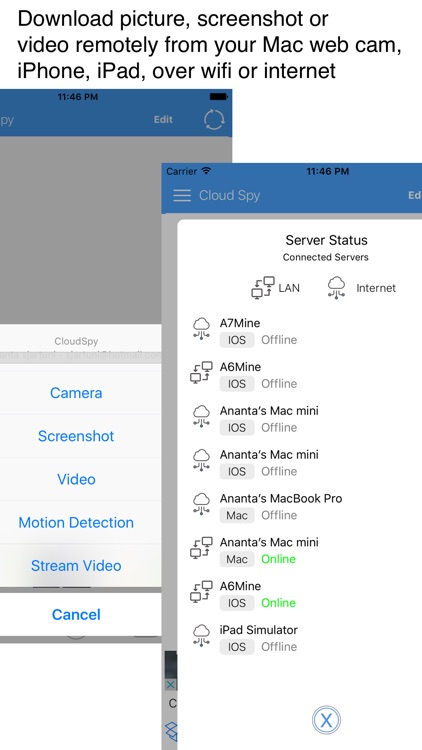The width and height of the screenshot is (422, 750).
Task: Select the cloud icon beside A7Mine
Action: (x=201, y=329)
